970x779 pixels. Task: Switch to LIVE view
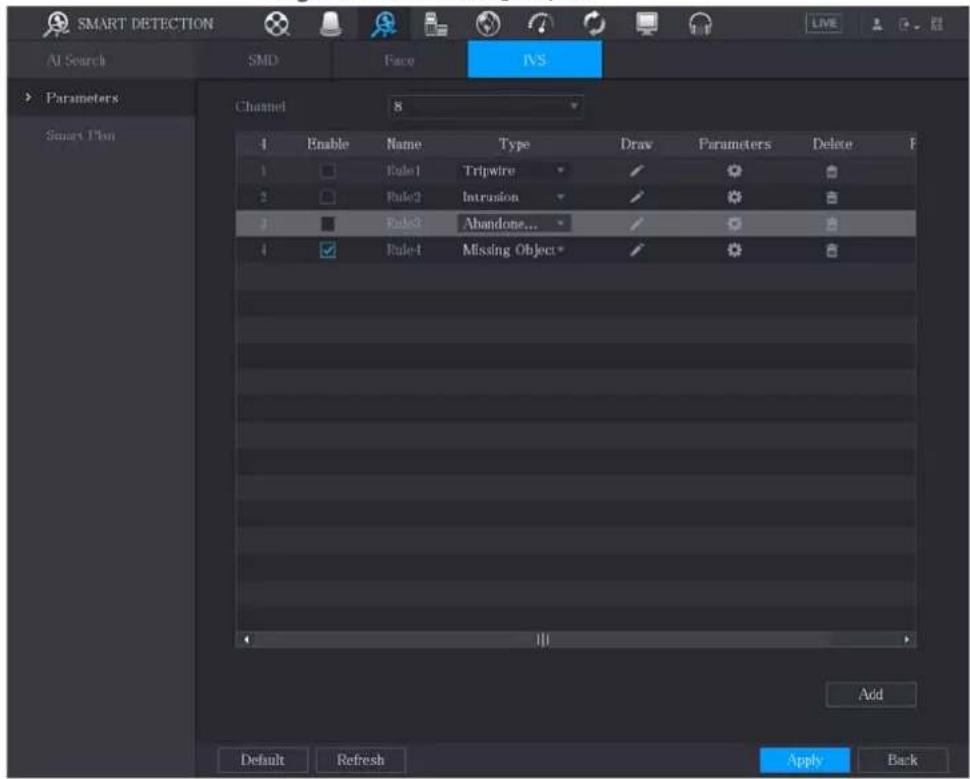tap(823, 24)
